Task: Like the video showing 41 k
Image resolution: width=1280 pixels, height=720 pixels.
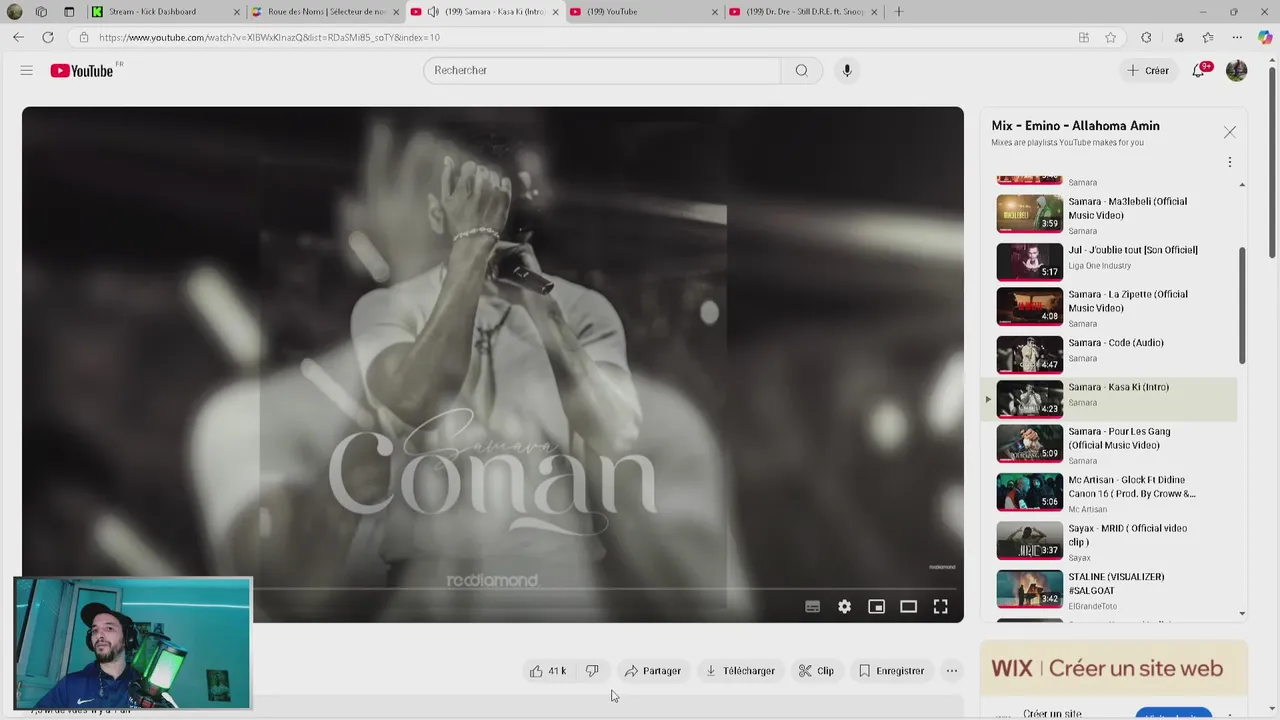Action: click(548, 671)
